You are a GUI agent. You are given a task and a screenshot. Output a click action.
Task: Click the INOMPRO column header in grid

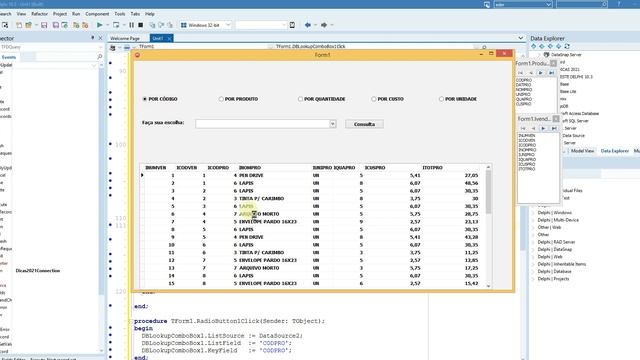click(x=250, y=168)
